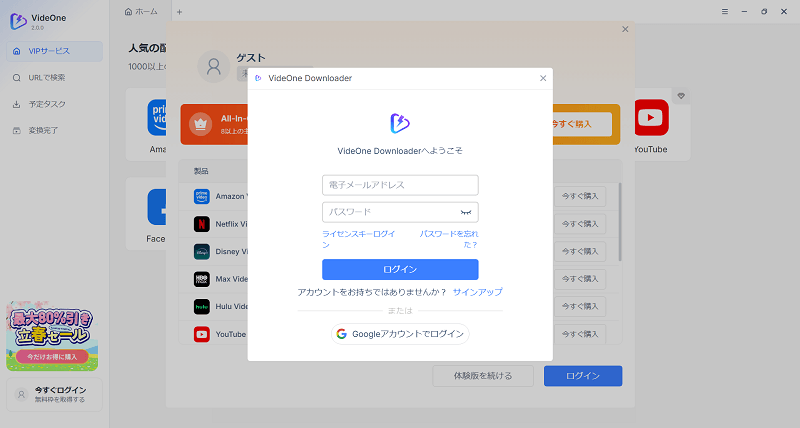The height and width of the screenshot is (428, 800).
Task: Click the サインアップ link
Action: 478,292
